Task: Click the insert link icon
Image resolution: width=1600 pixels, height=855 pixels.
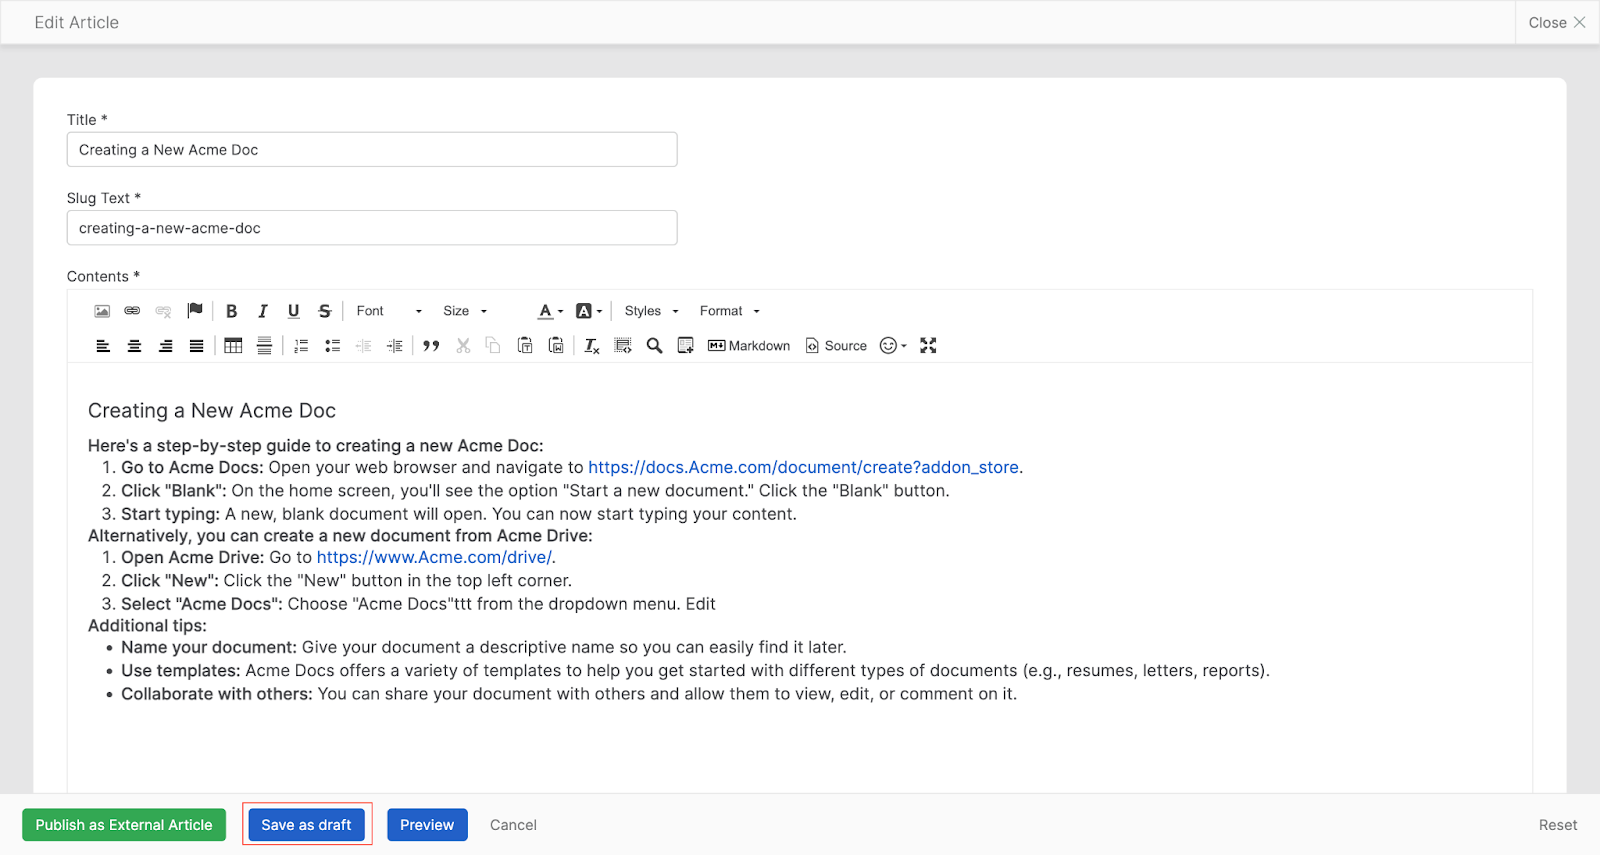Action: coord(132,311)
